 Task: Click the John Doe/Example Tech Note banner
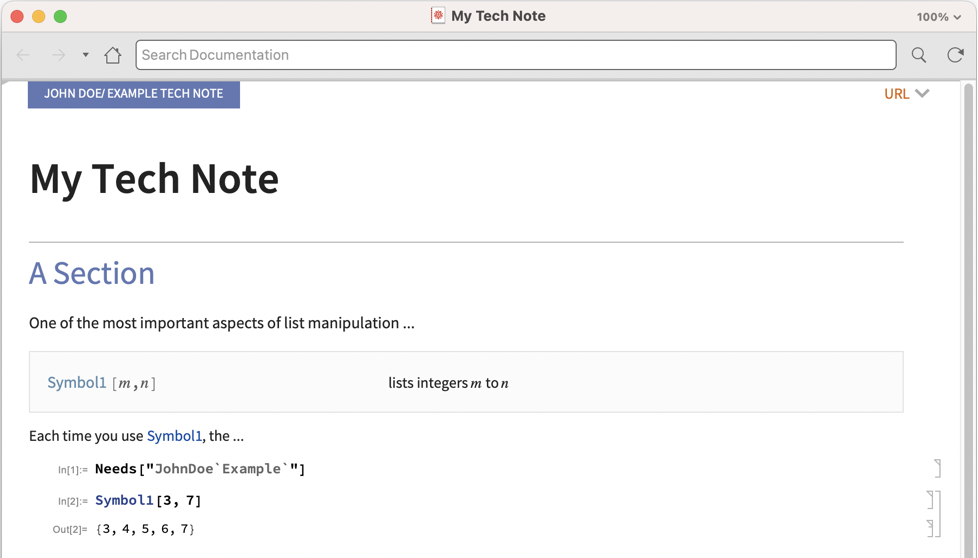point(134,94)
